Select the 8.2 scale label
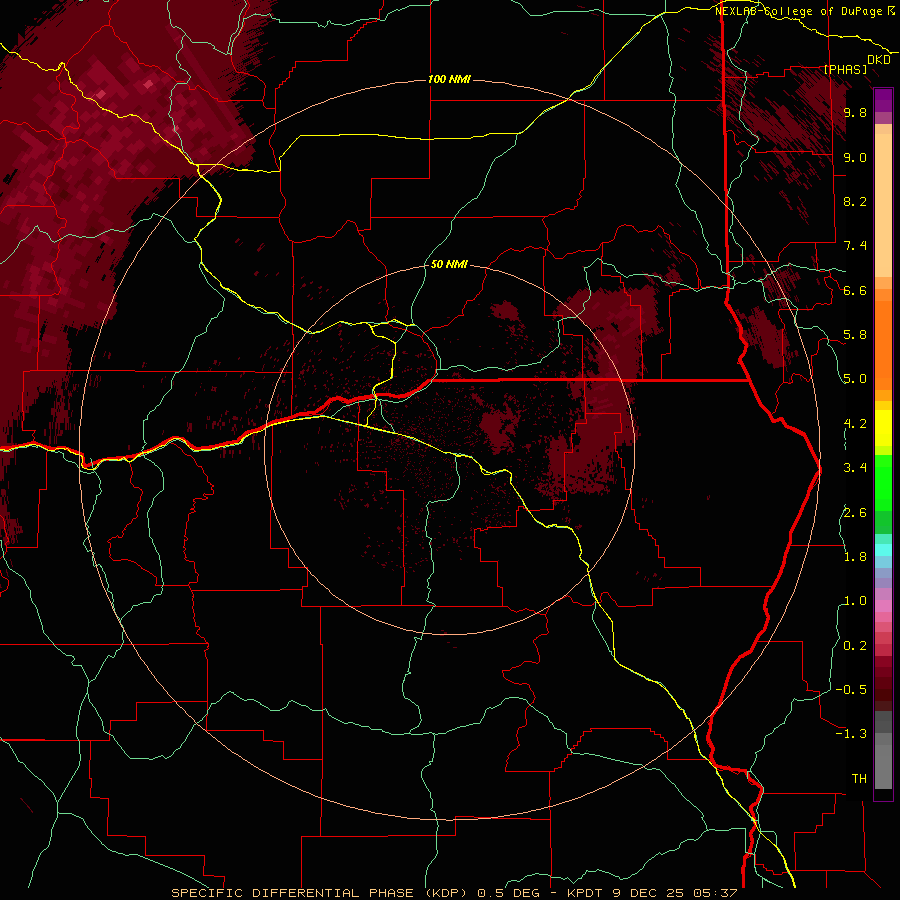 click(855, 201)
